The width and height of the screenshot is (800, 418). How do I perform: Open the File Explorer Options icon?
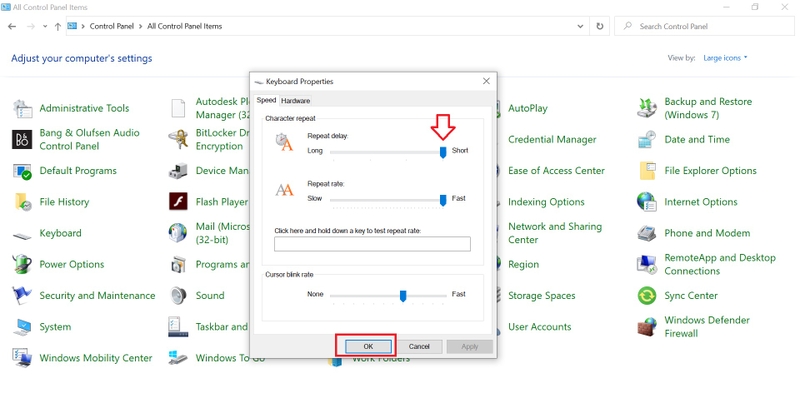(647, 171)
